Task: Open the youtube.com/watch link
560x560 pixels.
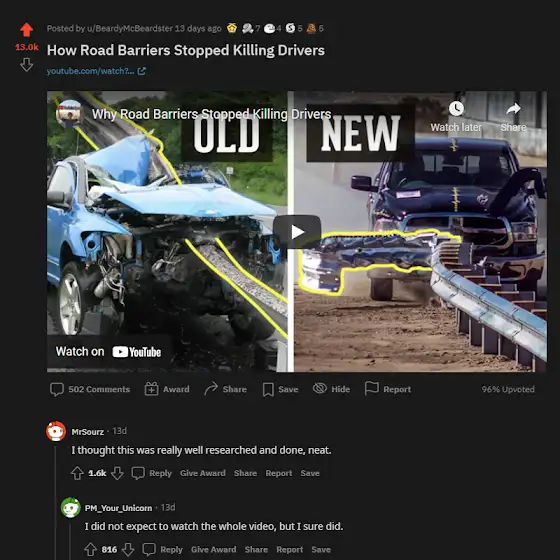Action: click(96, 71)
